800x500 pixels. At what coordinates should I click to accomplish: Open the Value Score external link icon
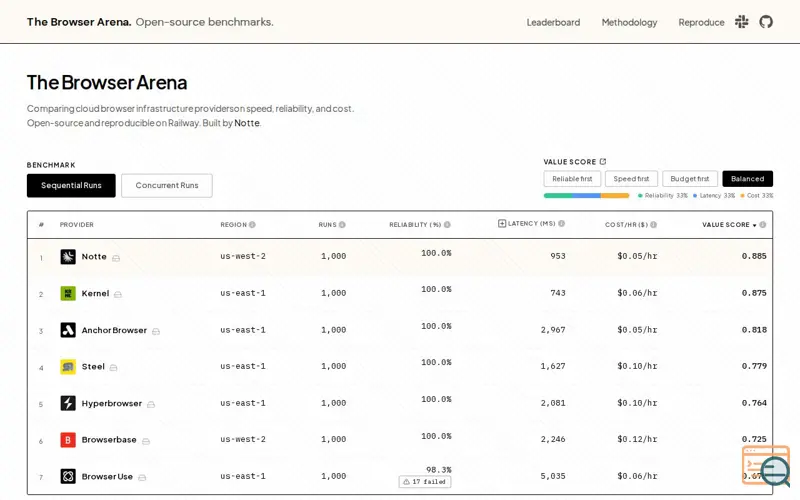pyautogui.click(x=603, y=161)
